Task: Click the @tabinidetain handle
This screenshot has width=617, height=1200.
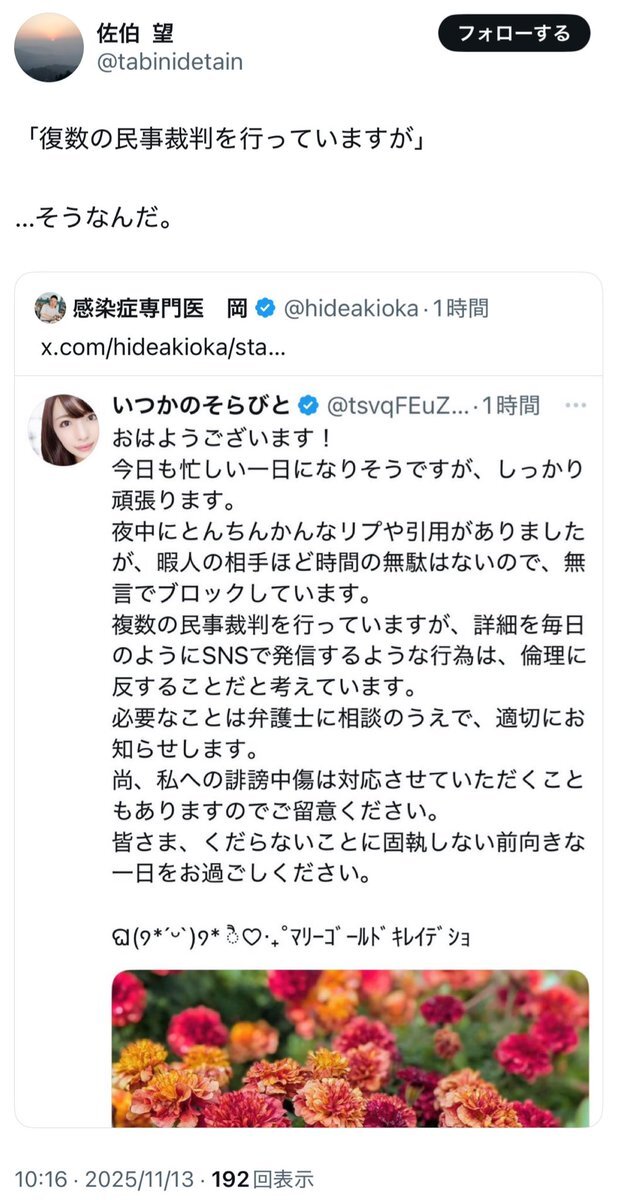Action: [x=169, y=62]
